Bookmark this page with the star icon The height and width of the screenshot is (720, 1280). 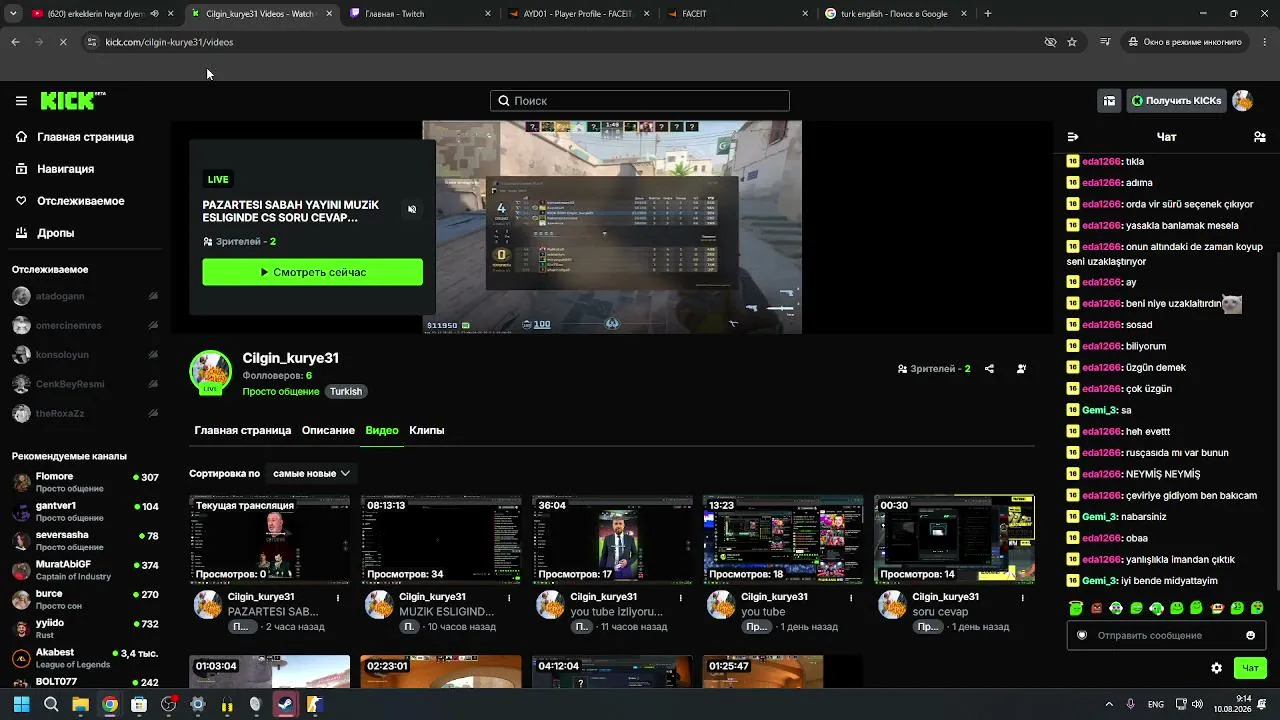click(x=1072, y=42)
